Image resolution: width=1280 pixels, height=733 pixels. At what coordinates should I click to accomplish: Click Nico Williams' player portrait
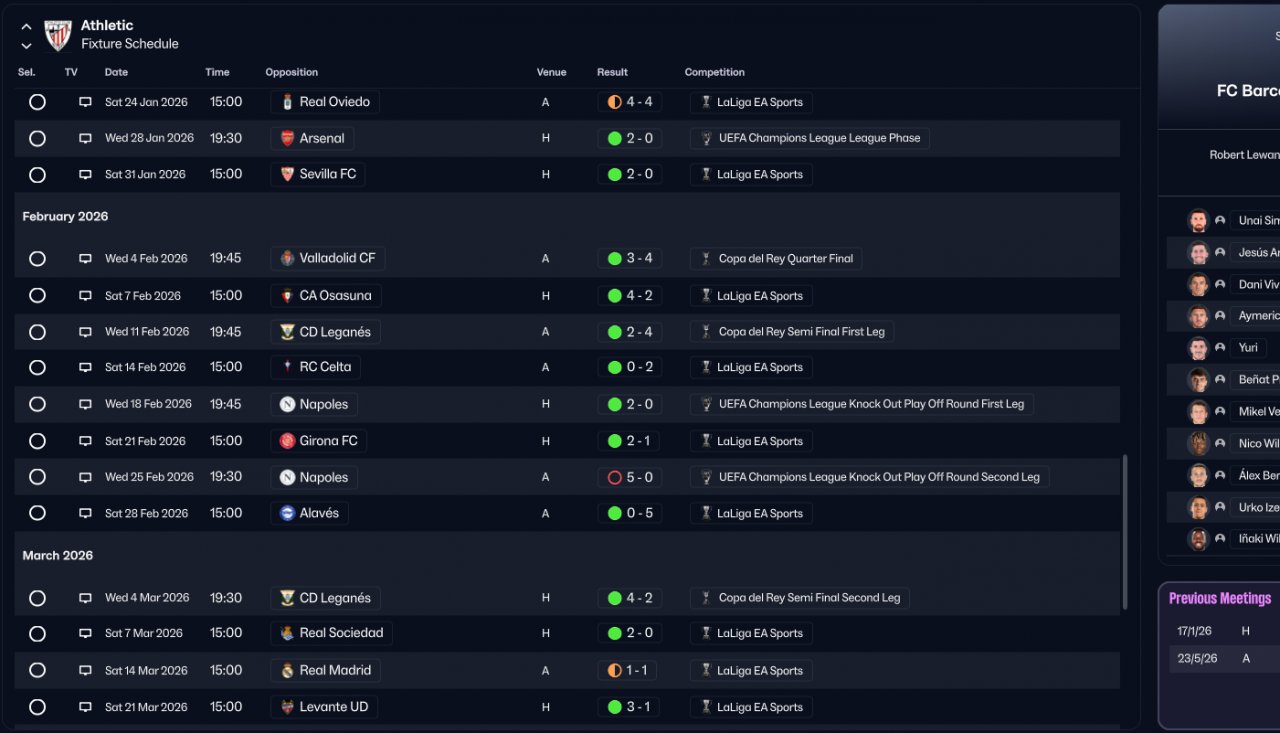[x=1197, y=443]
